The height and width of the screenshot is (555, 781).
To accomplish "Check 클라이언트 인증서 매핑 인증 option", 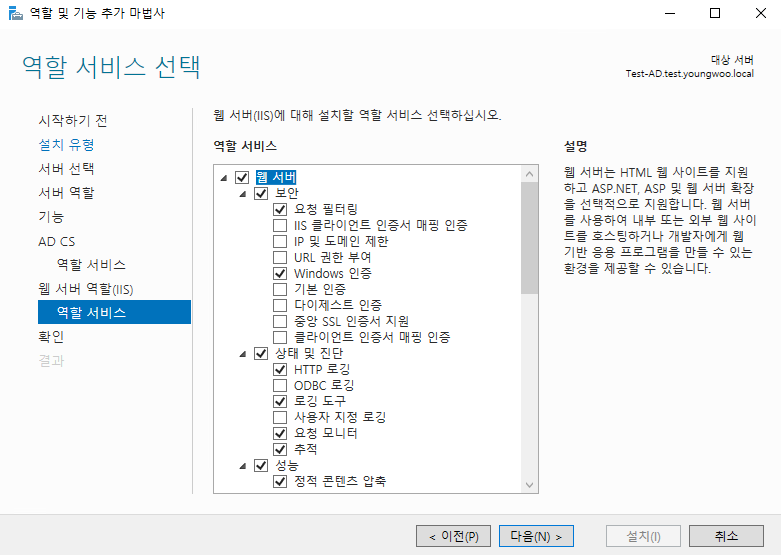I will [280, 337].
